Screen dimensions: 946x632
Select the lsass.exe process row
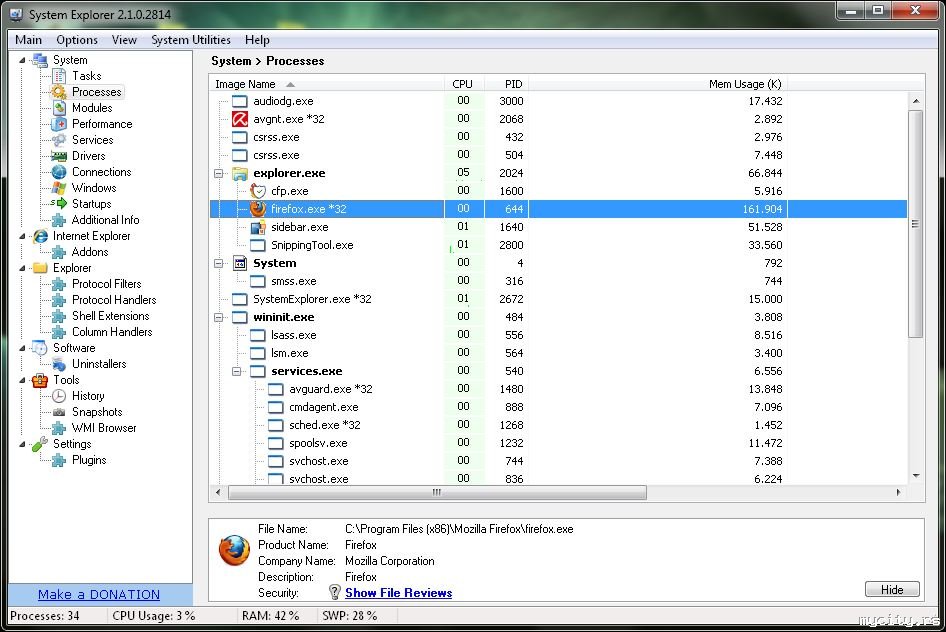click(x=558, y=335)
